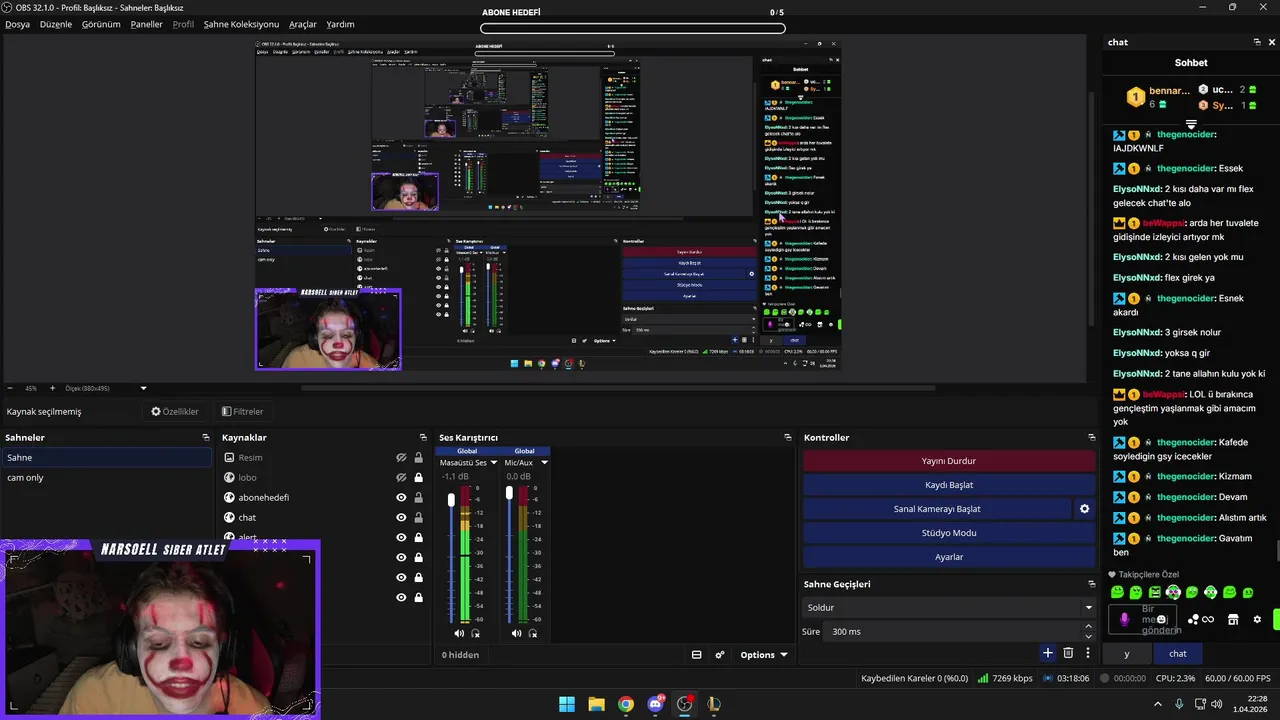Image resolution: width=1280 pixels, height=720 pixels.
Task: Open Windows Start menu
Action: pyautogui.click(x=567, y=704)
